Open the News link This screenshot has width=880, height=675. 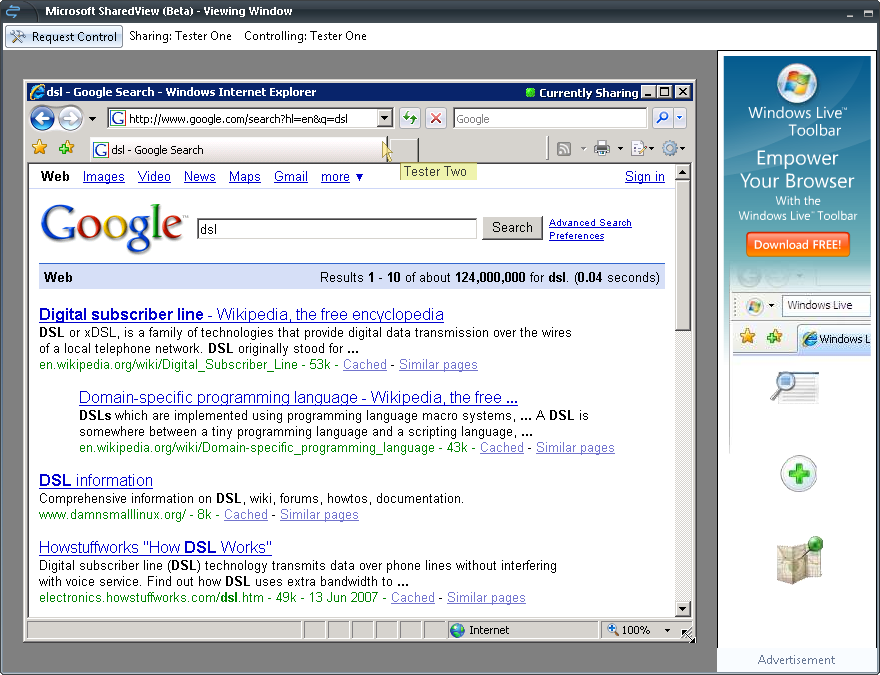pyautogui.click(x=199, y=177)
